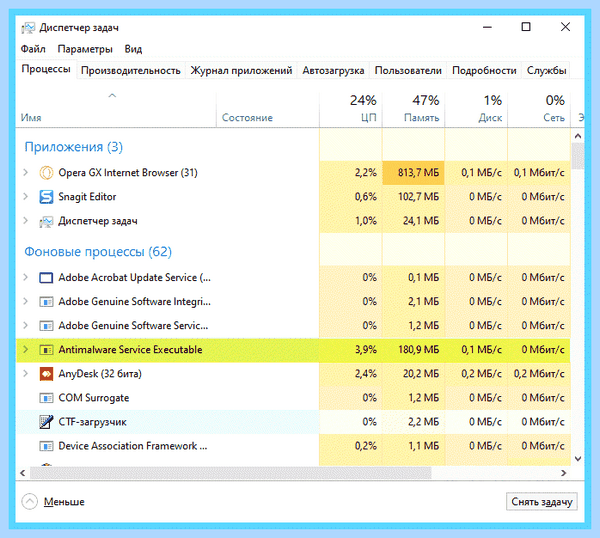Switch to the Производительность tab
The width and height of the screenshot is (600, 538).
(x=130, y=70)
